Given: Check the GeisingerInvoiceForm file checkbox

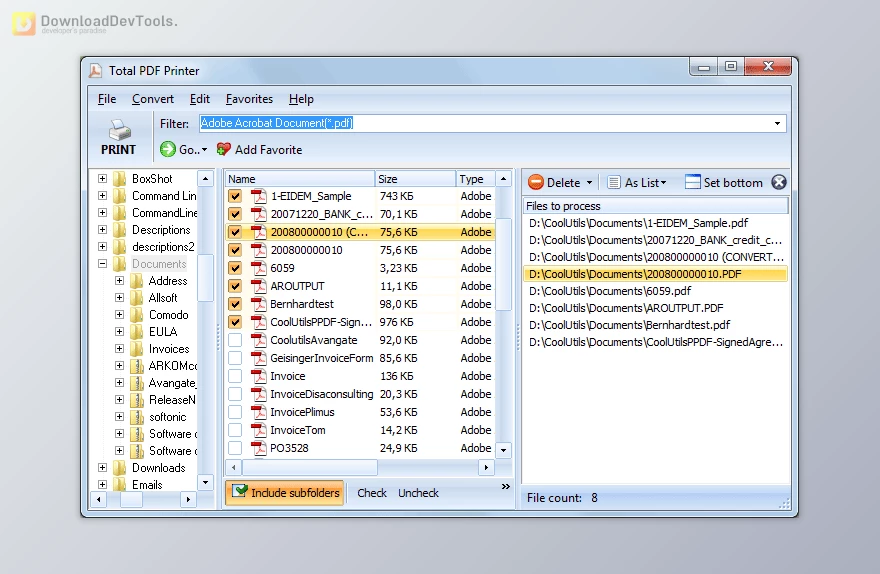Looking at the screenshot, I should pyautogui.click(x=235, y=358).
